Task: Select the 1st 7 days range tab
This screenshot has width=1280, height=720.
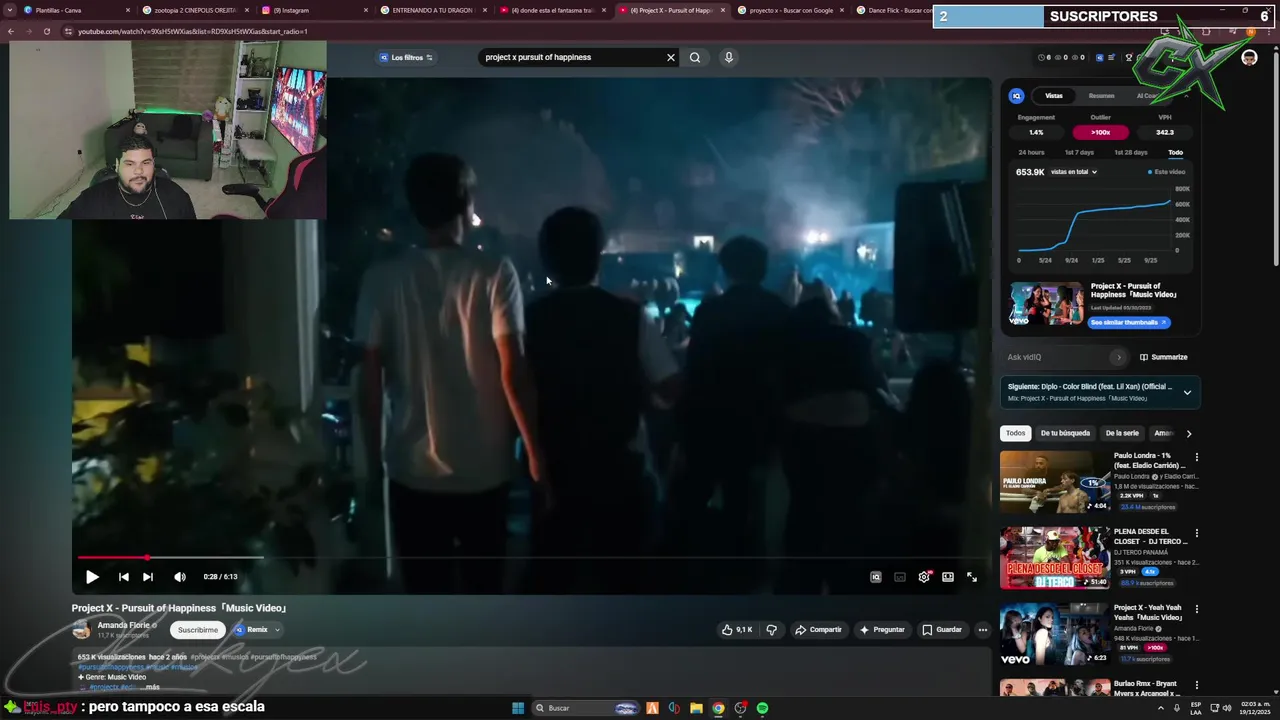Action: pos(1079,153)
